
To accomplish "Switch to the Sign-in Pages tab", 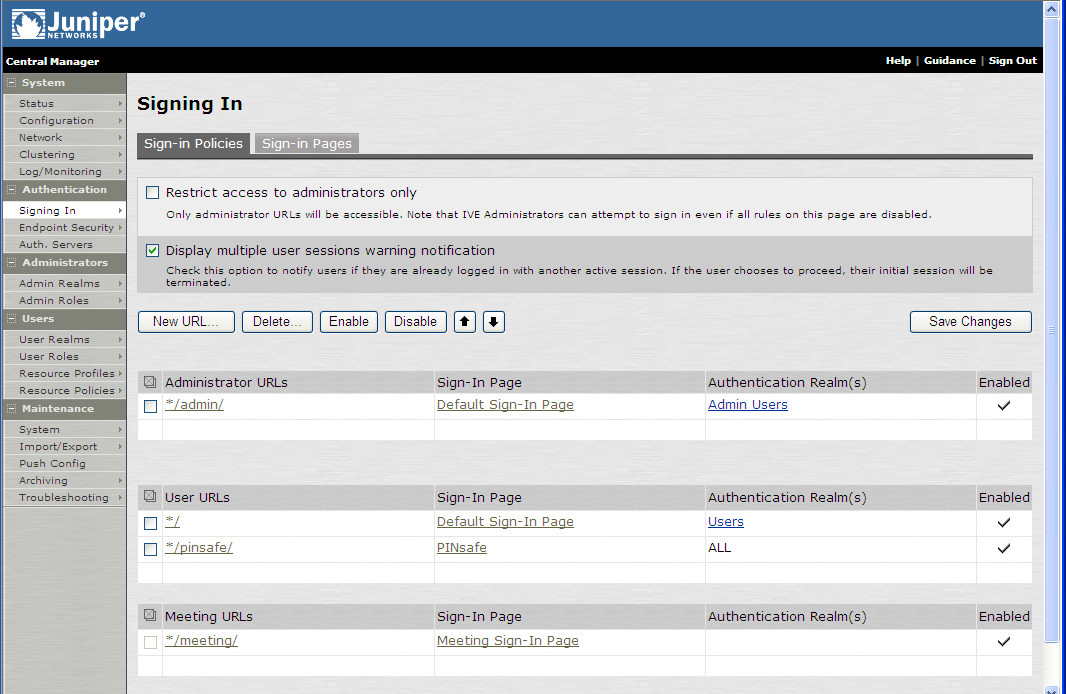I will coord(306,144).
